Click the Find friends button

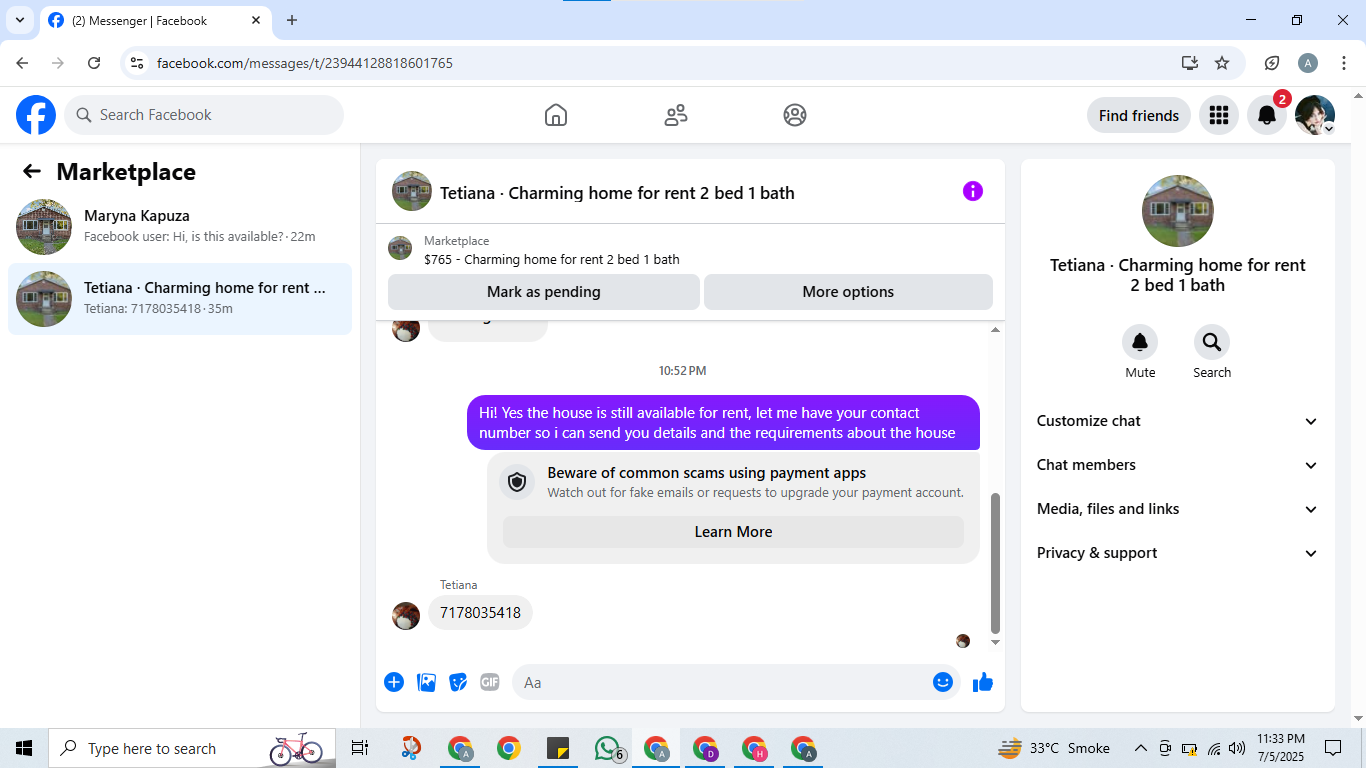click(x=1139, y=115)
